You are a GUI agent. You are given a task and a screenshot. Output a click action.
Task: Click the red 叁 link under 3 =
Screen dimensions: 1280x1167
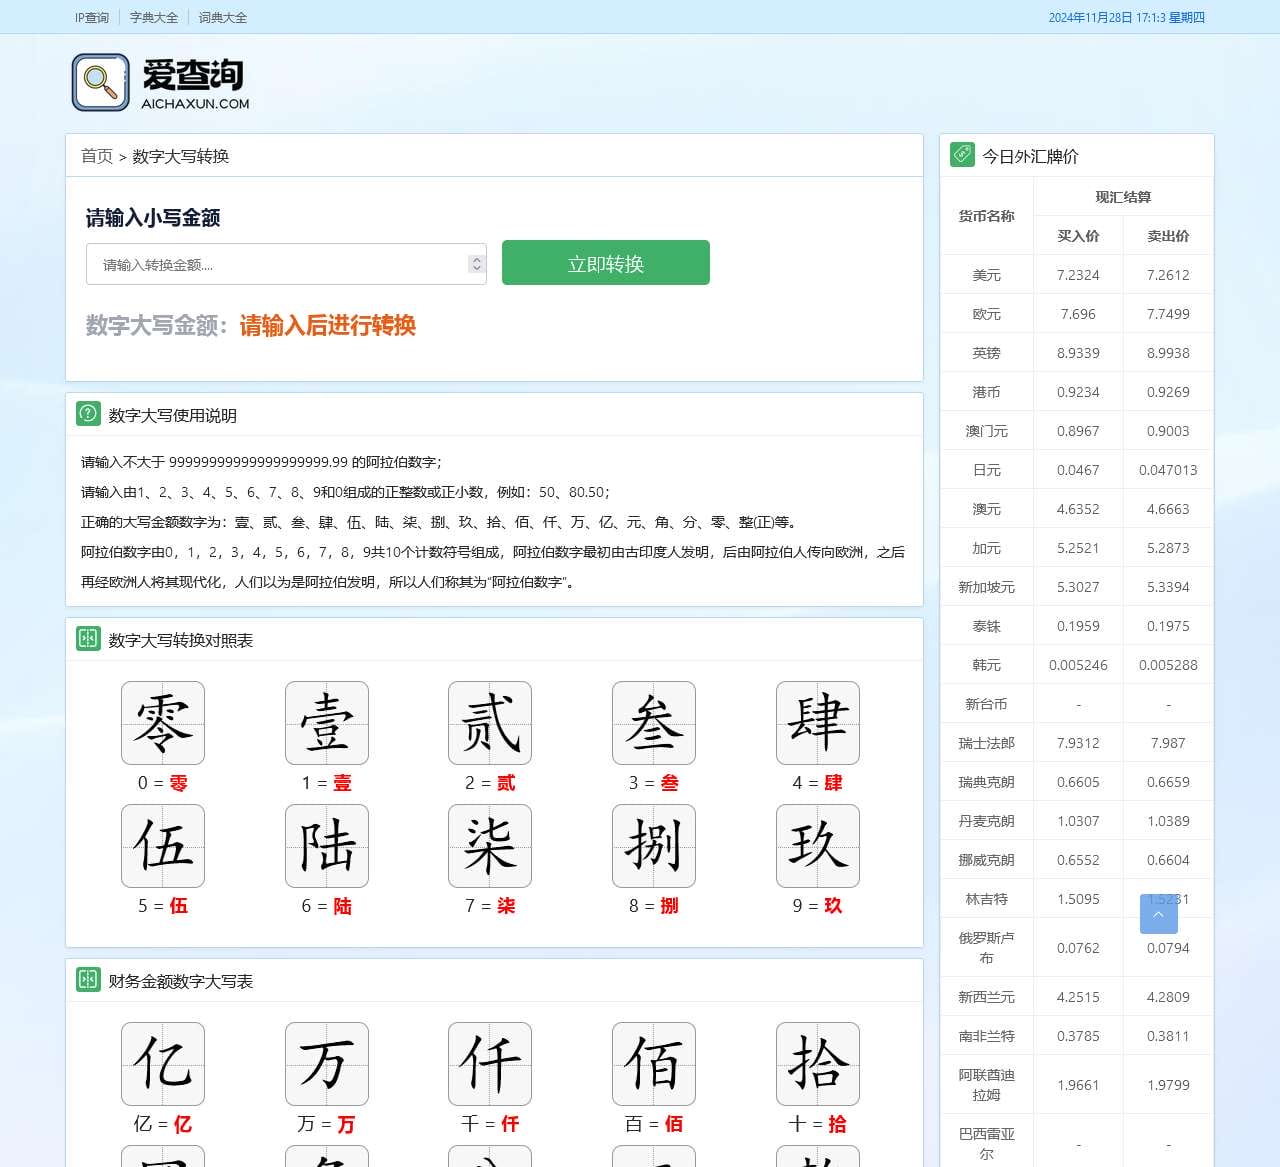click(670, 783)
